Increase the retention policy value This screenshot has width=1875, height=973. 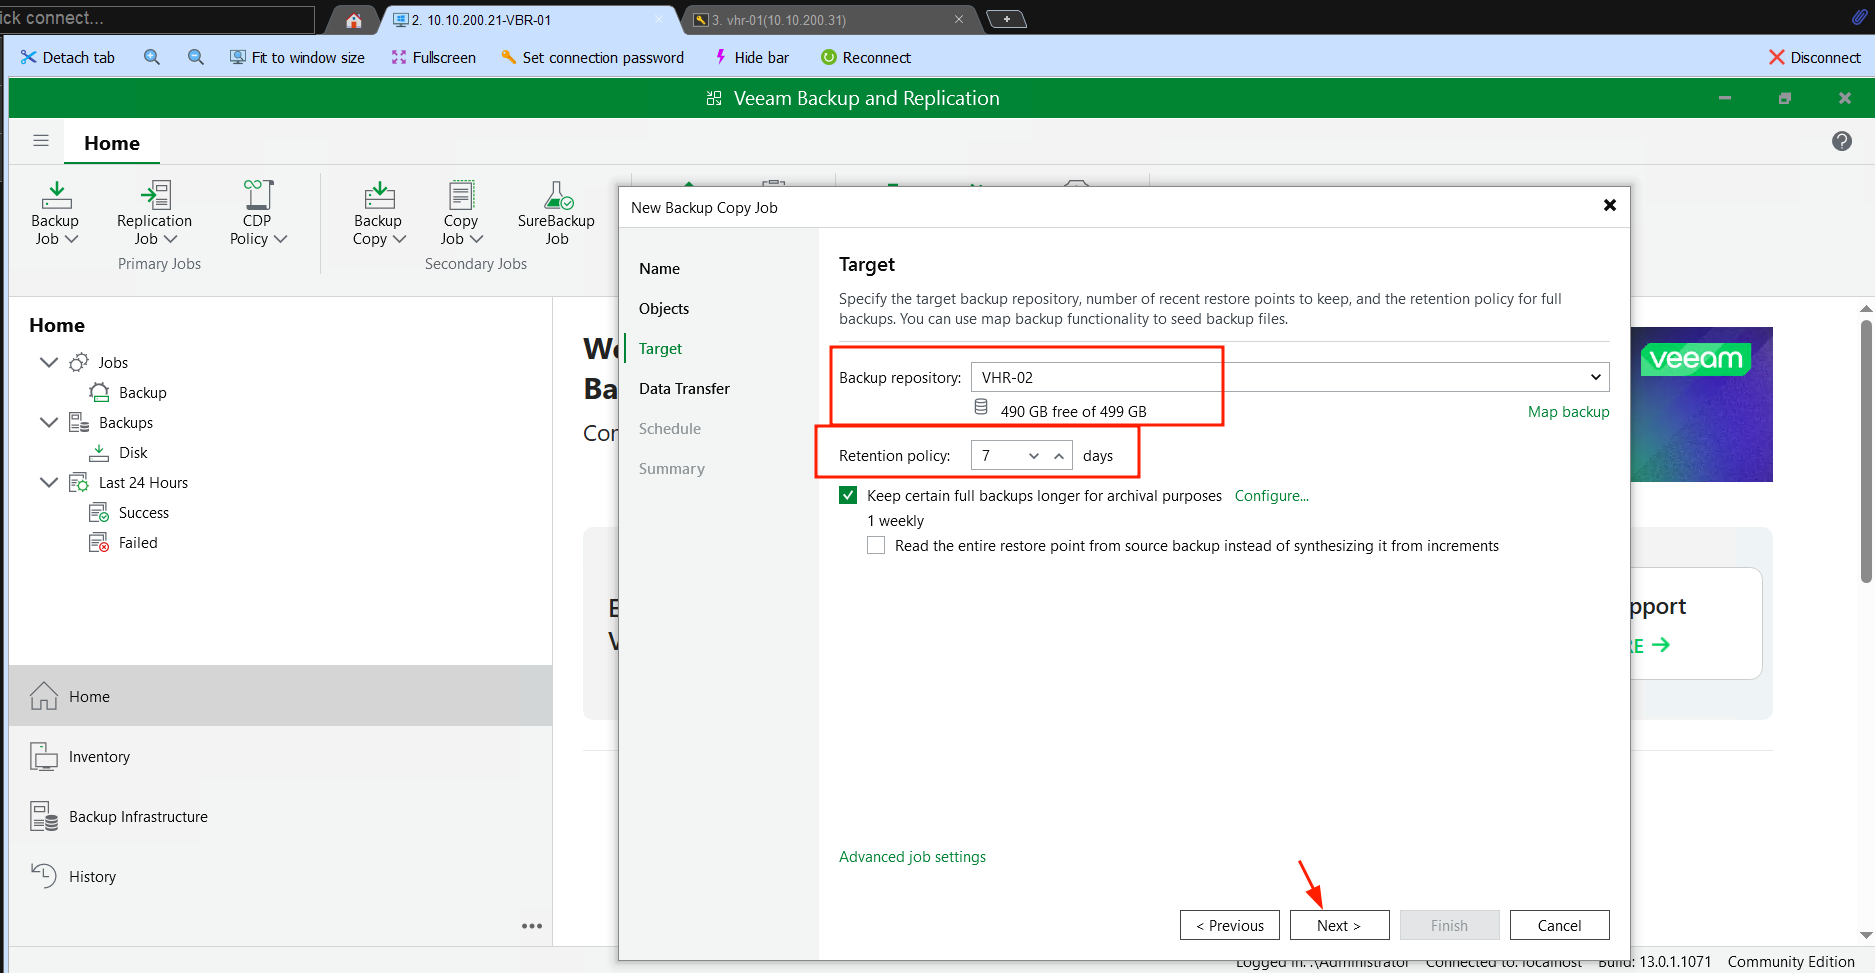pos(1059,456)
